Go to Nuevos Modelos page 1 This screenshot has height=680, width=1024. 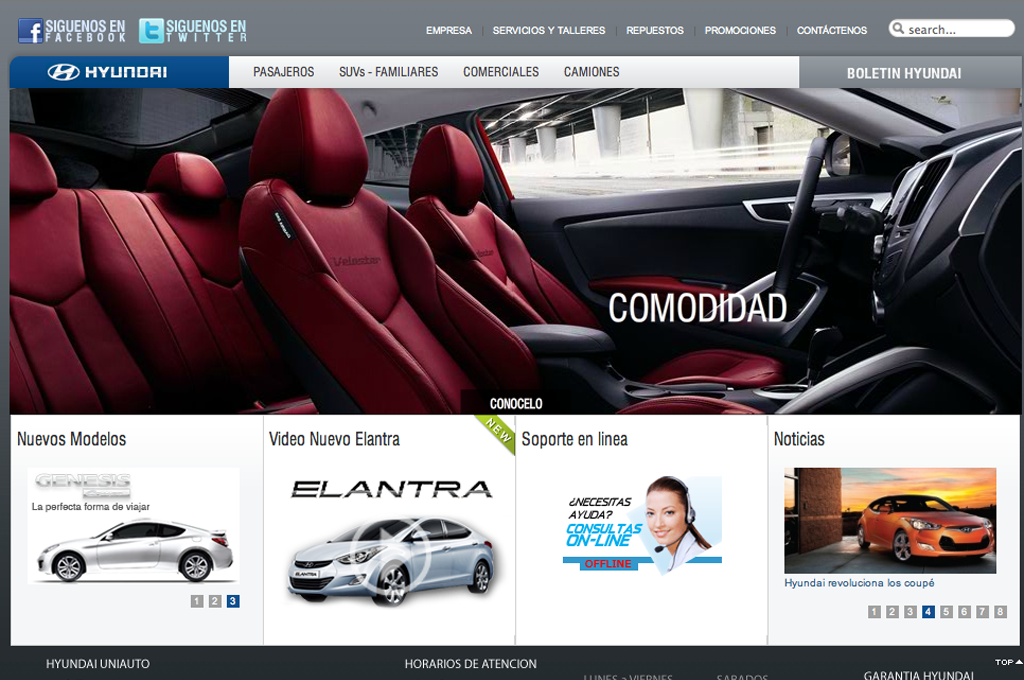197,601
